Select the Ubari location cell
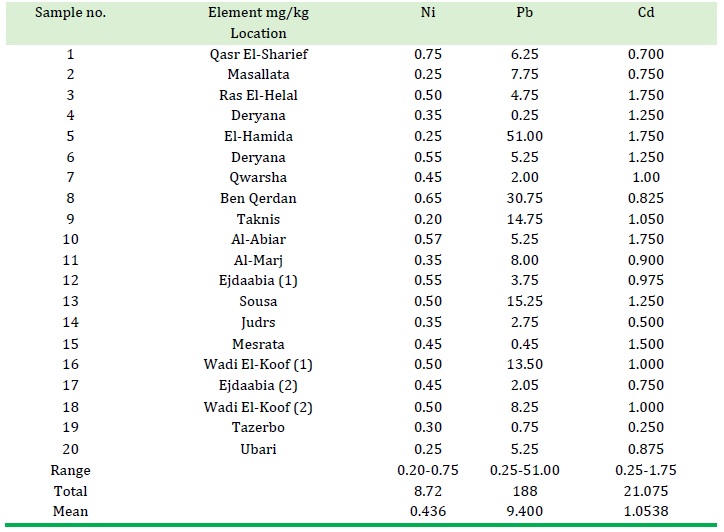Screen dimensions: 724x532 point(258,449)
